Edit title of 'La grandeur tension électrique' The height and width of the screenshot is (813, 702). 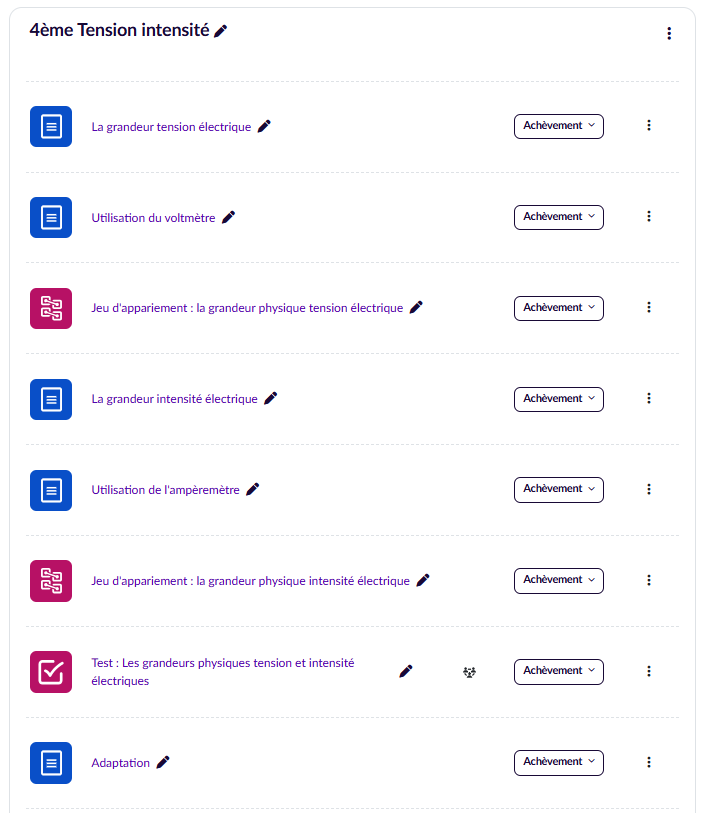tap(264, 126)
